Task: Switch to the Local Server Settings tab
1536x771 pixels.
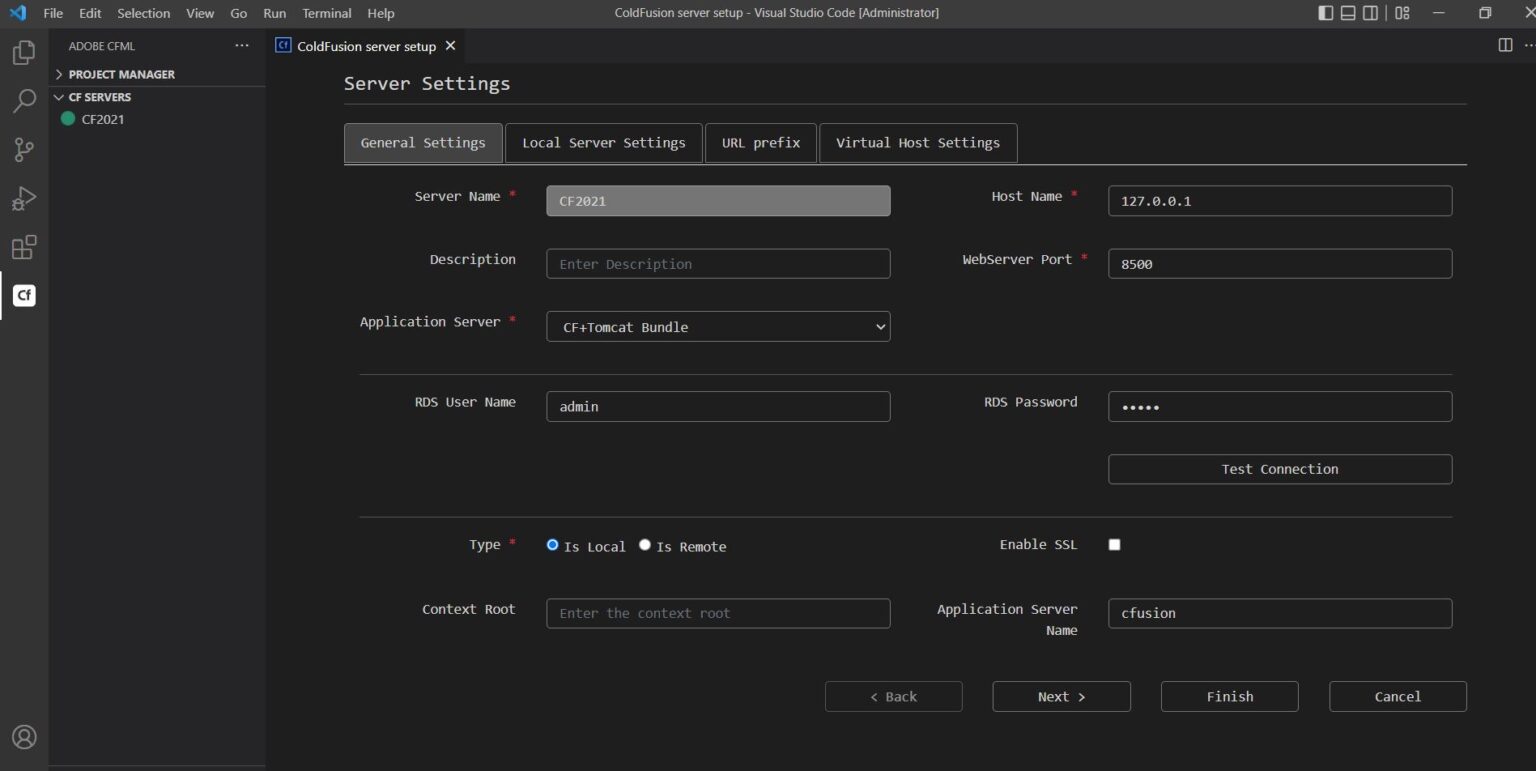Action: (603, 142)
